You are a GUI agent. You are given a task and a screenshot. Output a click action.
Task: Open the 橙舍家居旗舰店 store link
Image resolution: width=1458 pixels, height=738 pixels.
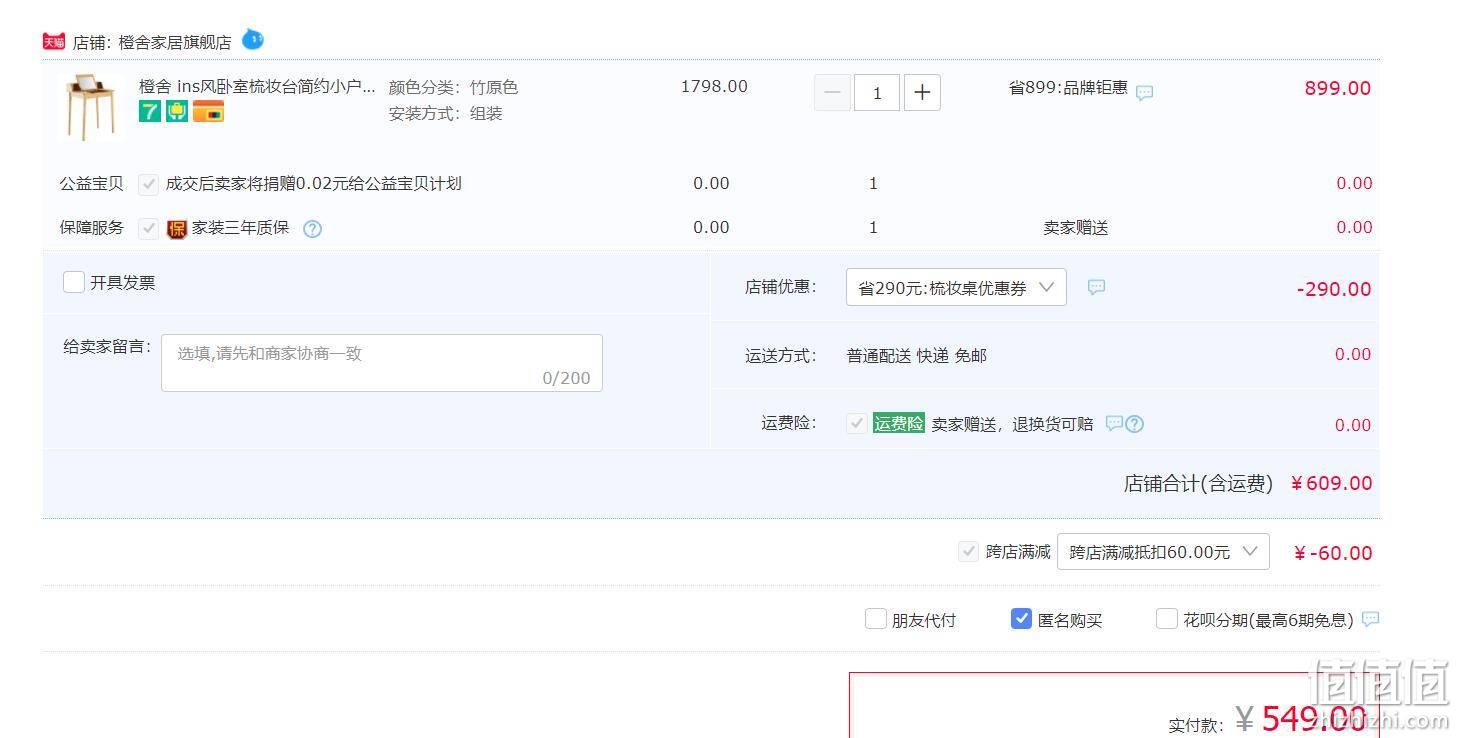(175, 42)
